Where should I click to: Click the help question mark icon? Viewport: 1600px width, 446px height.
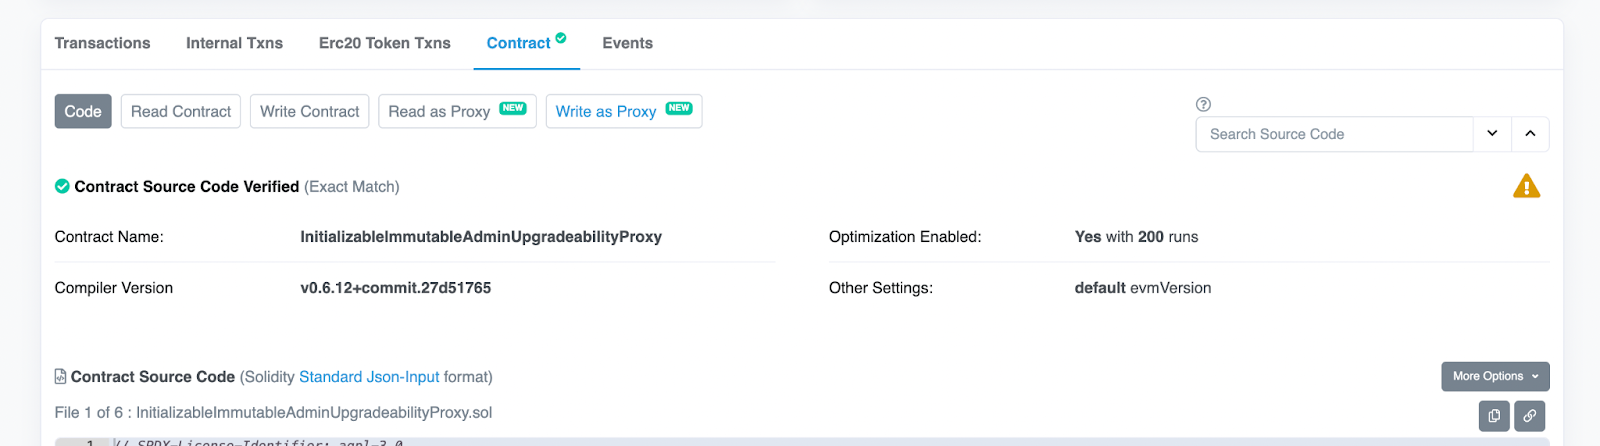(1203, 104)
